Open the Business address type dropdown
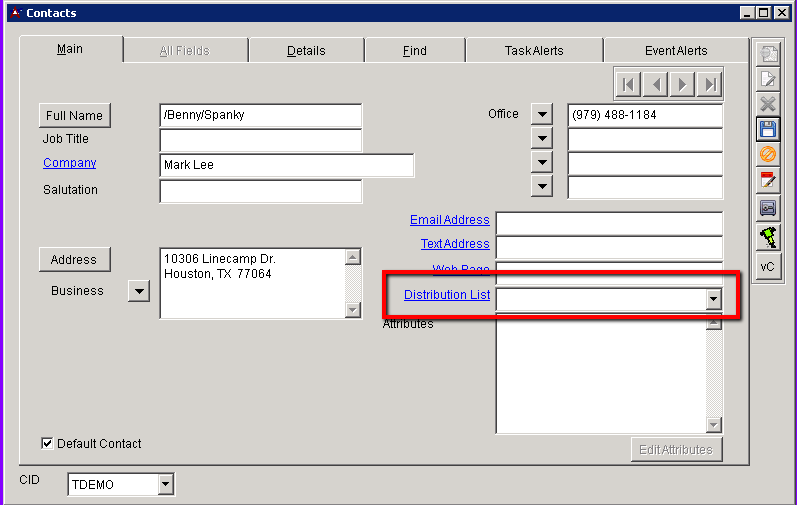Image resolution: width=797 pixels, height=505 pixels. tap(139, 291)
